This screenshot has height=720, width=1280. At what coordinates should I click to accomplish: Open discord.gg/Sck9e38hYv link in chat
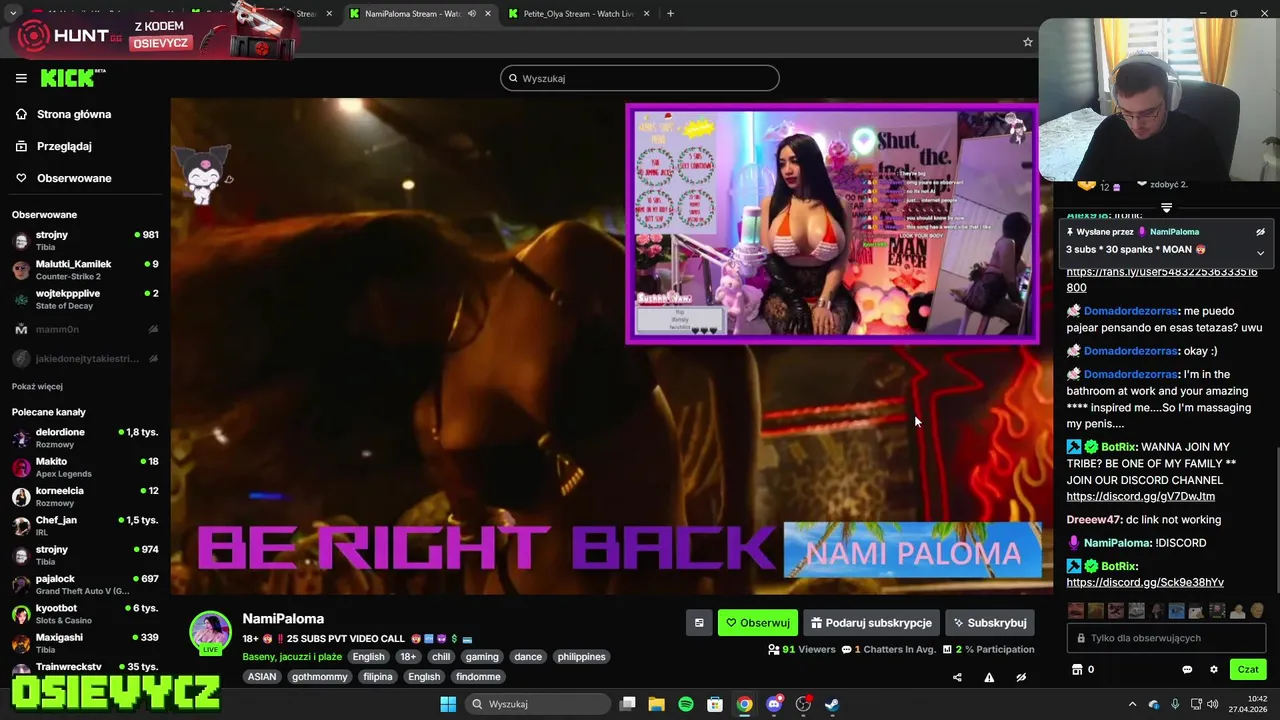point(1145,582)
